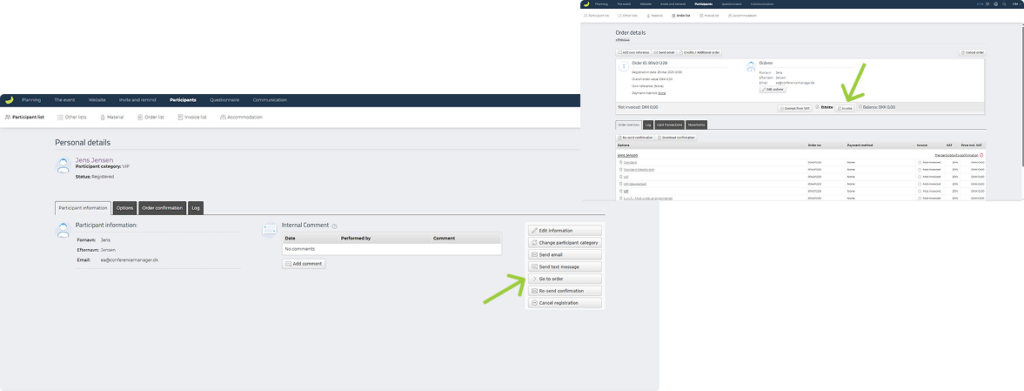The image size is (1024, 391).
Task: Open Invoice list in Personal details window
Action: 191,117
